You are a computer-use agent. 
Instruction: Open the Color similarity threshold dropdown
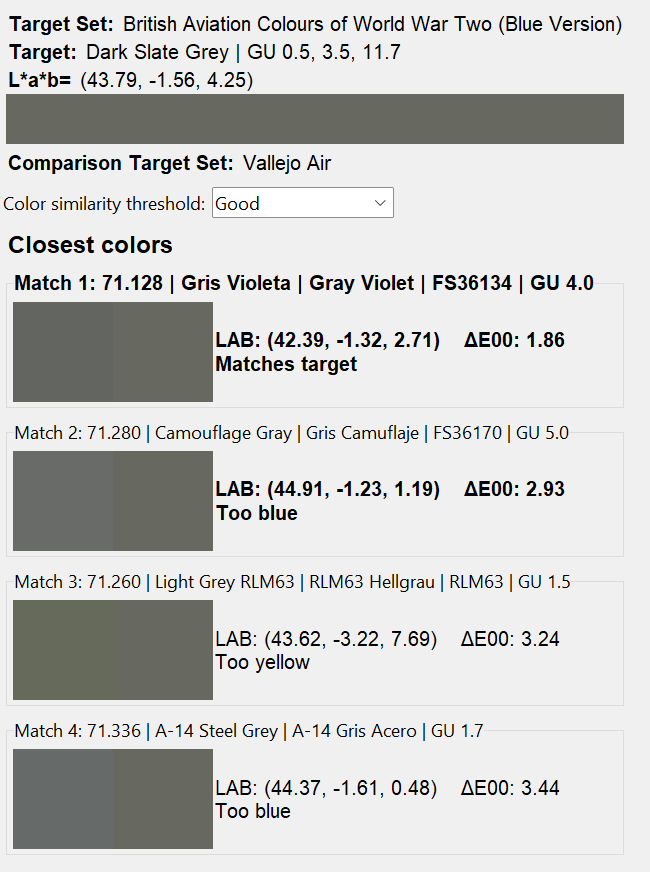tap(303, 203)
